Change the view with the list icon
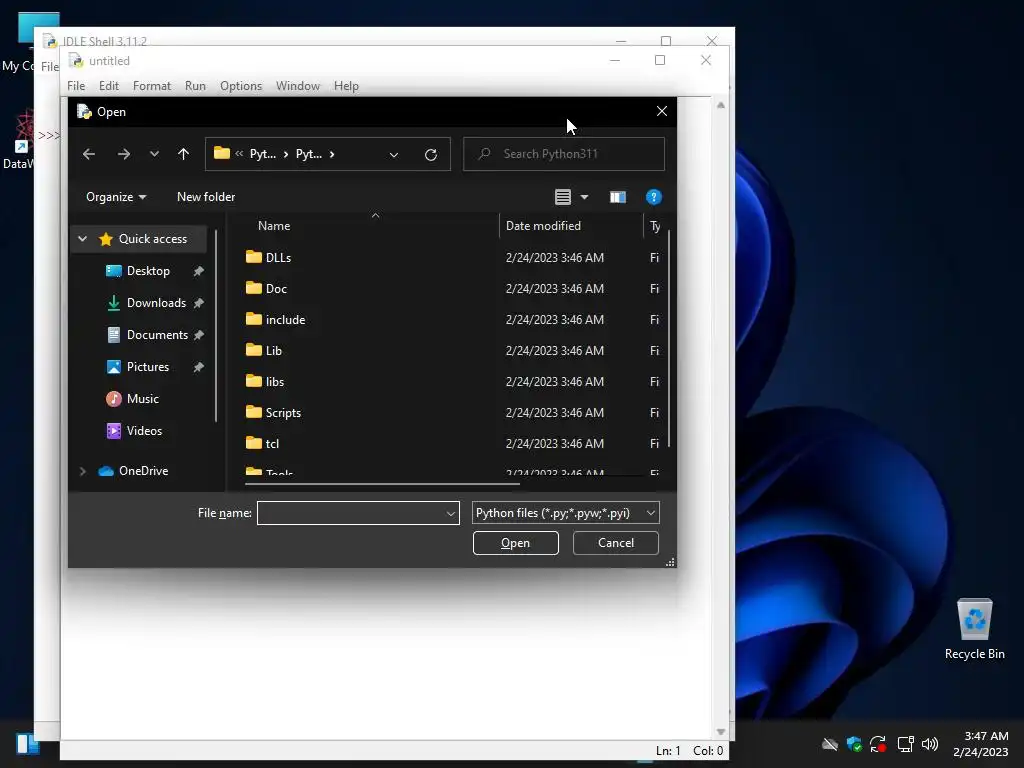This screenshot has height=768, width=1024. point(563,197)
